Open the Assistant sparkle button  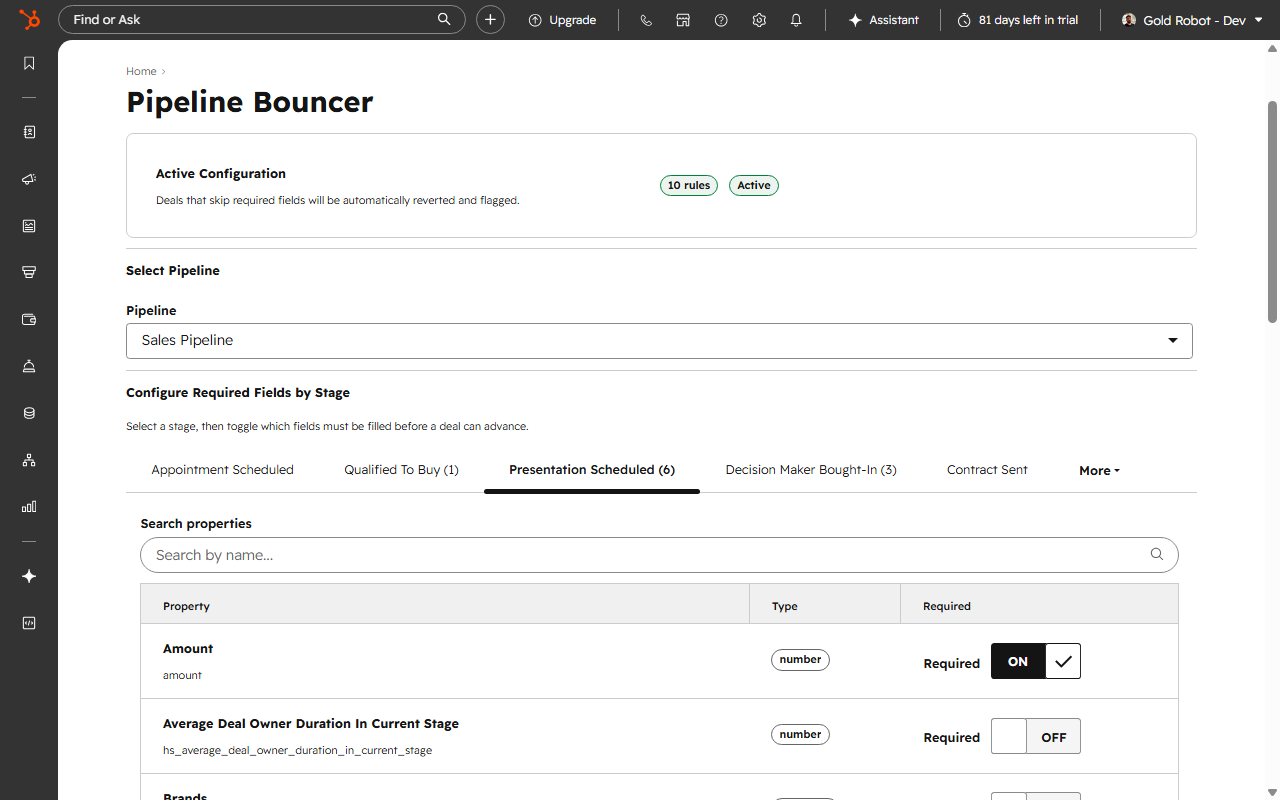[x=883, y=20]
